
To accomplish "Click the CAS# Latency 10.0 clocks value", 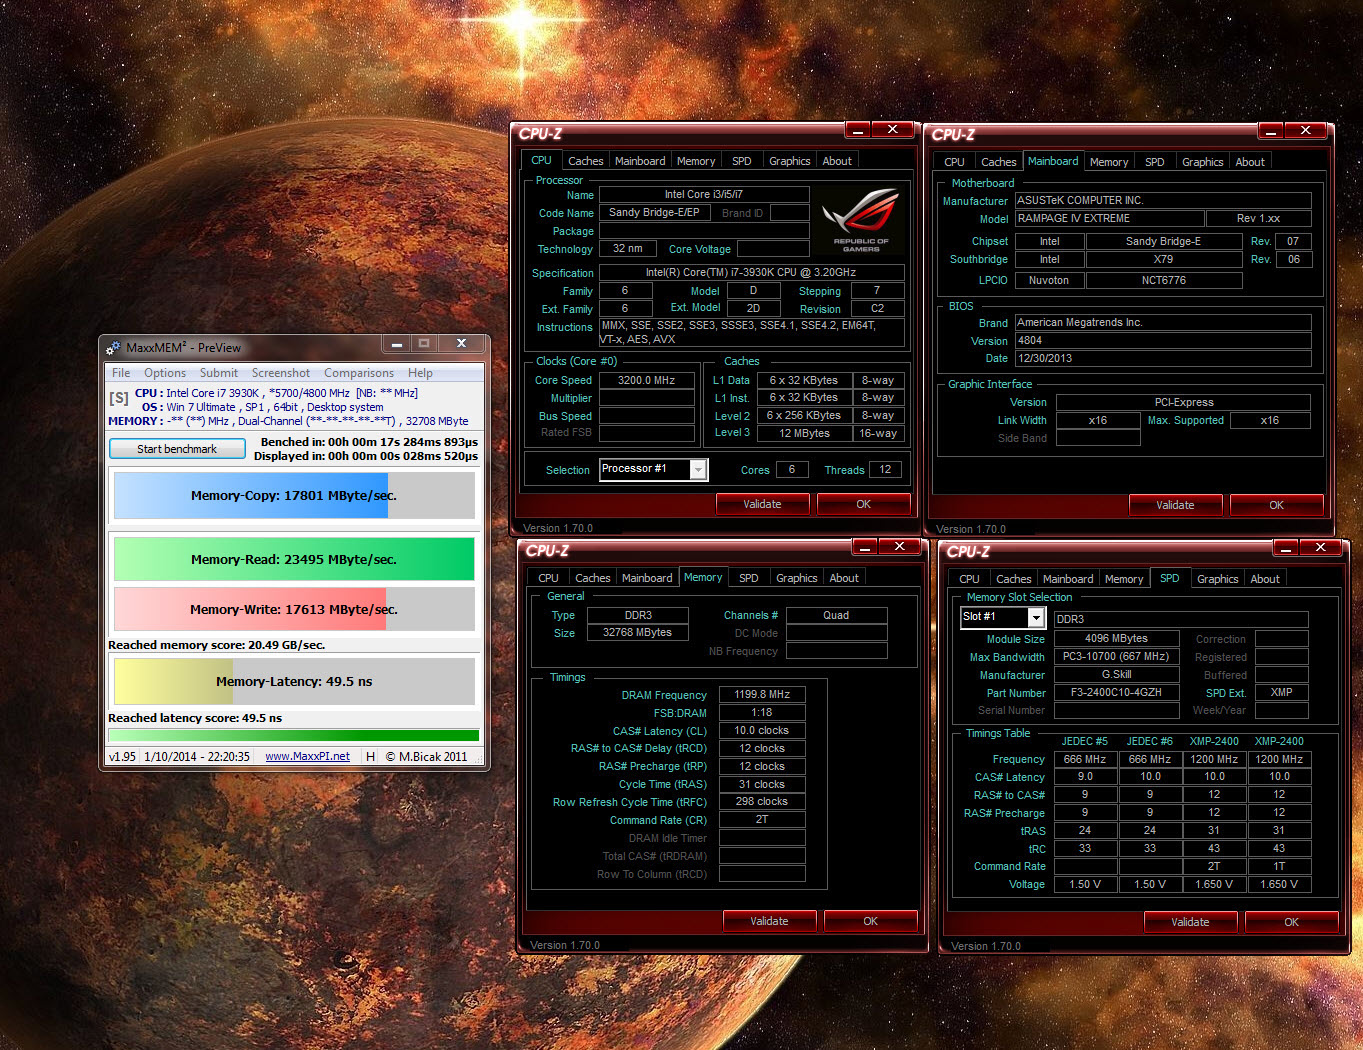I will 762,730.
